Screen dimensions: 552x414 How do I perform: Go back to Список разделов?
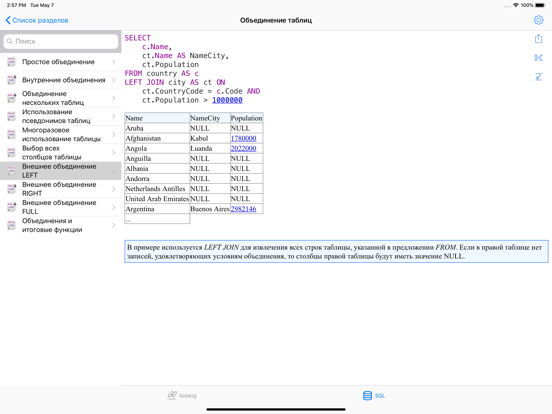[x=37, y=20]
